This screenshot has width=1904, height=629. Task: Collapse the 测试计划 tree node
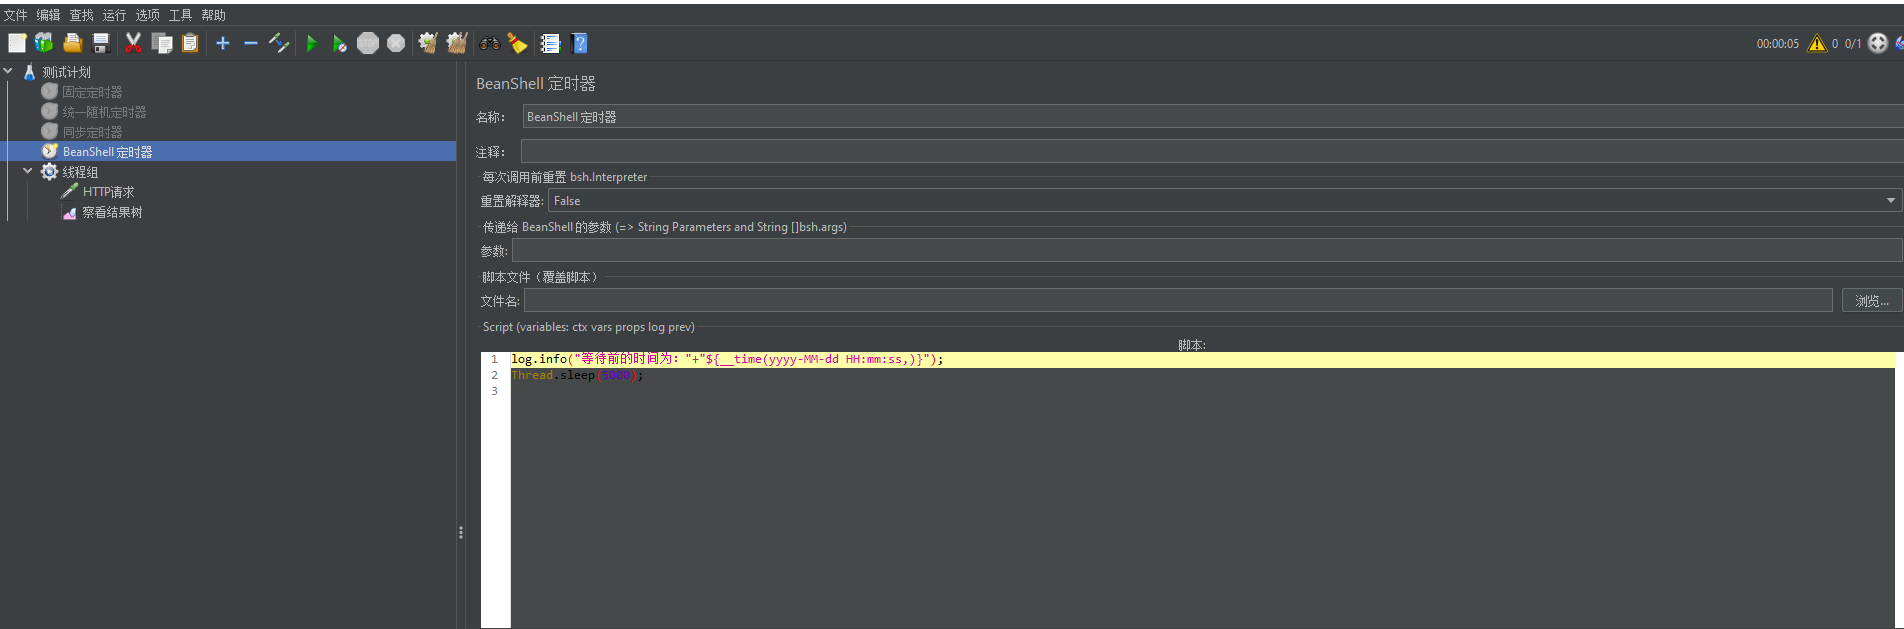(x=8, y=71)
